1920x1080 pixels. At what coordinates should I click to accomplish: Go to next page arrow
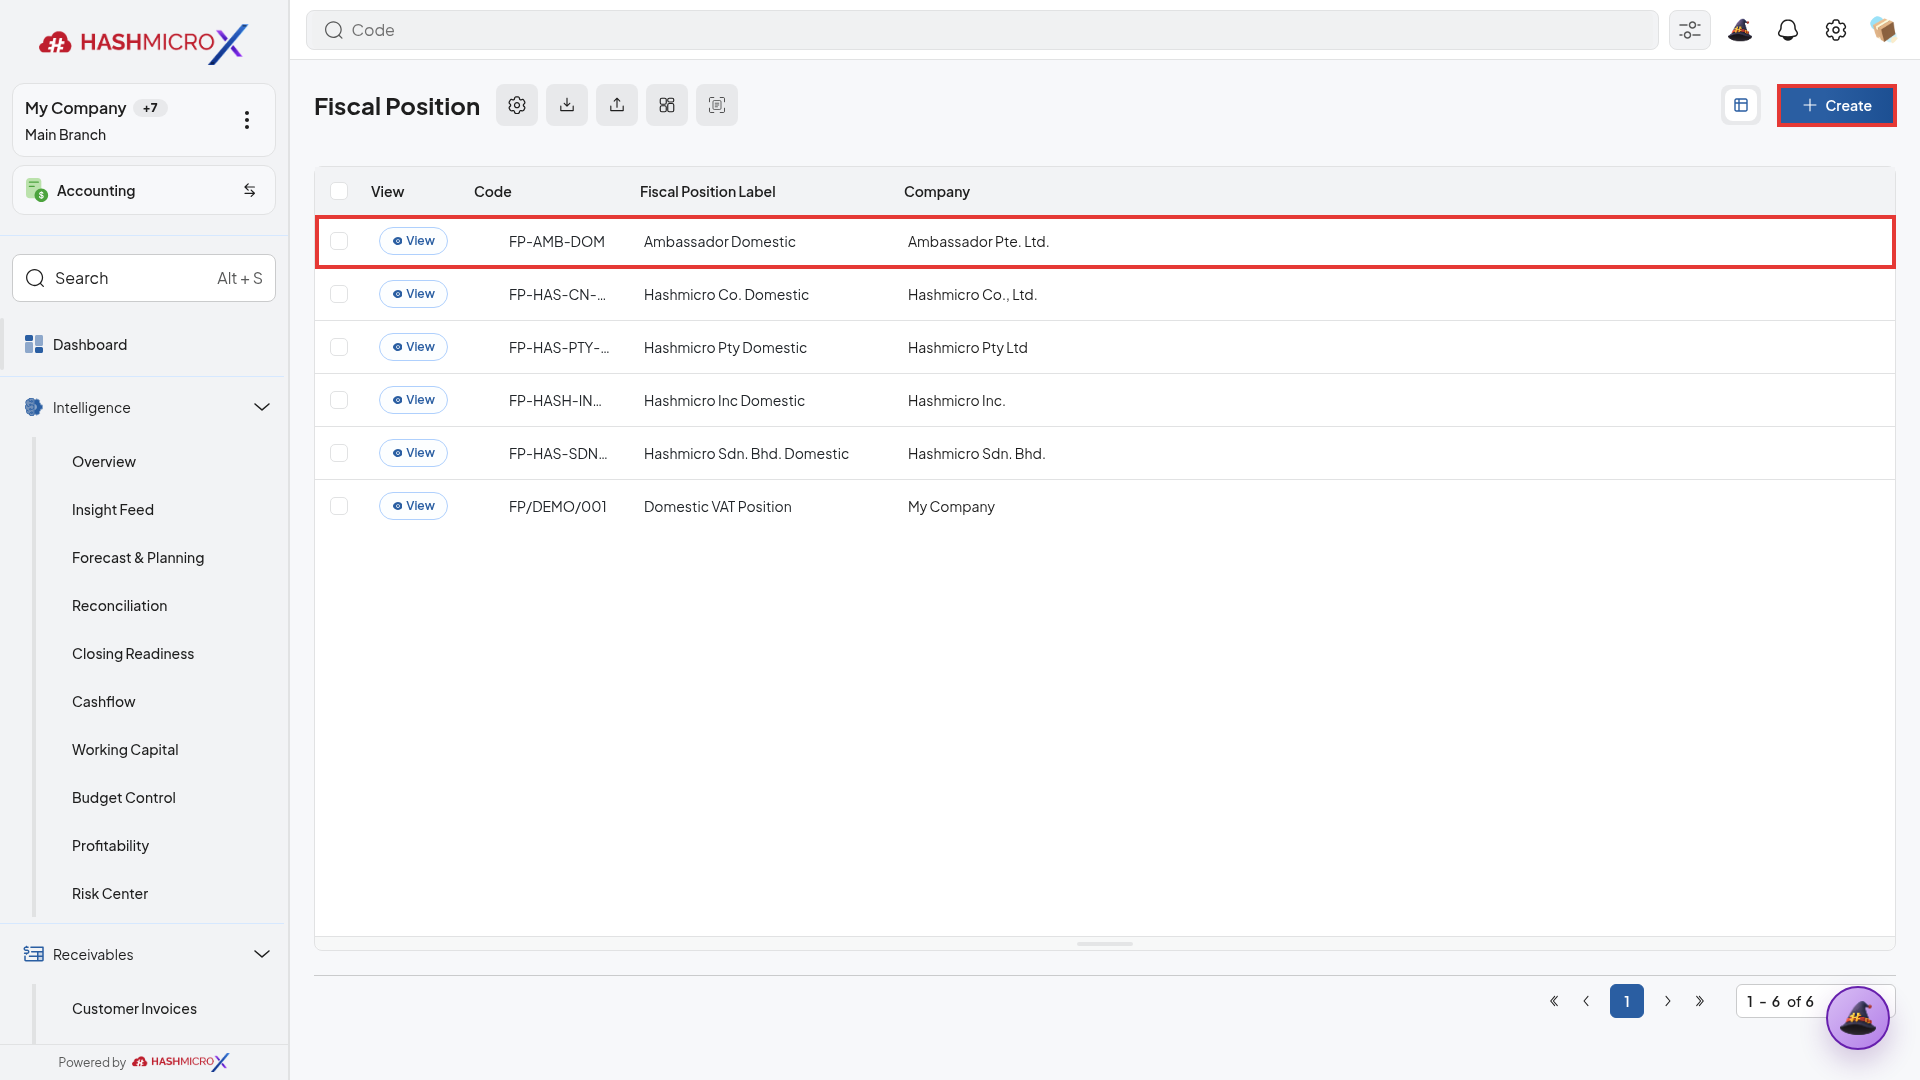[x=1668, y=1001]
